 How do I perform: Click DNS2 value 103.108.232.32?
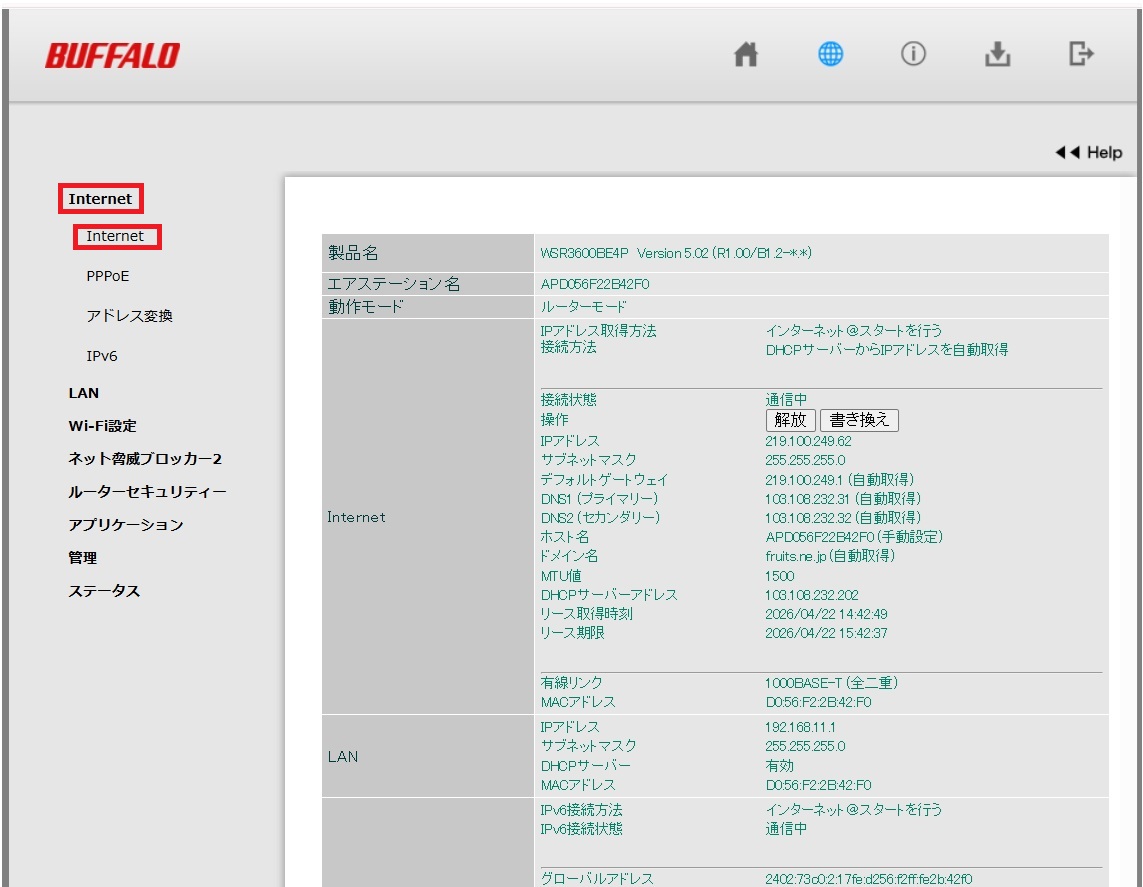pos(843,517)
